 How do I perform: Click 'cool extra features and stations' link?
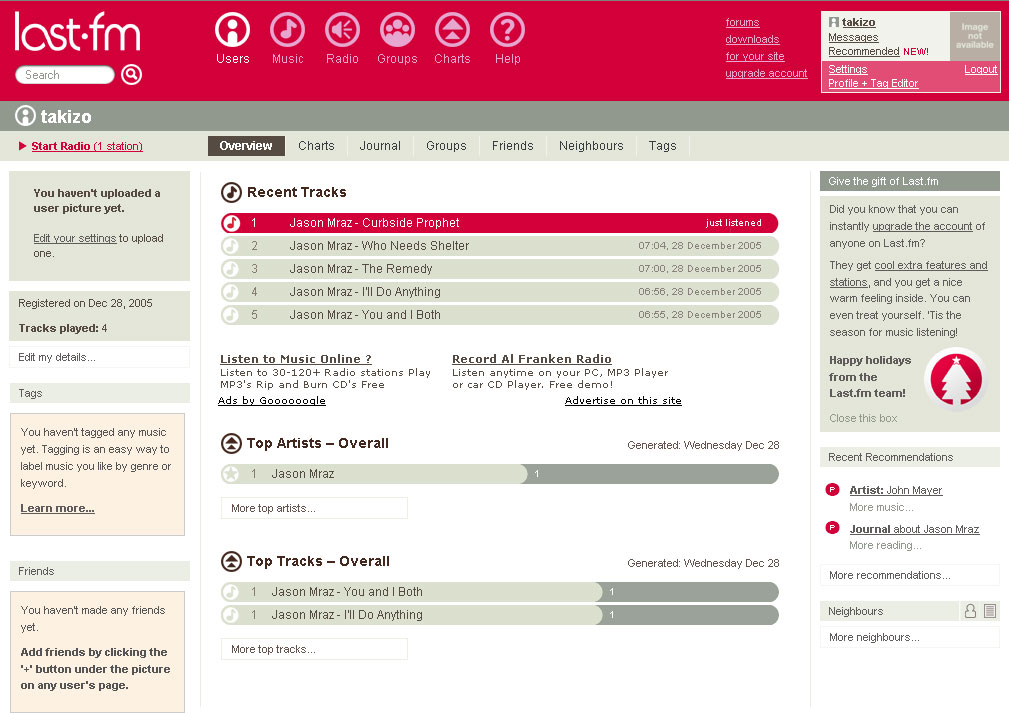point(908,273)
